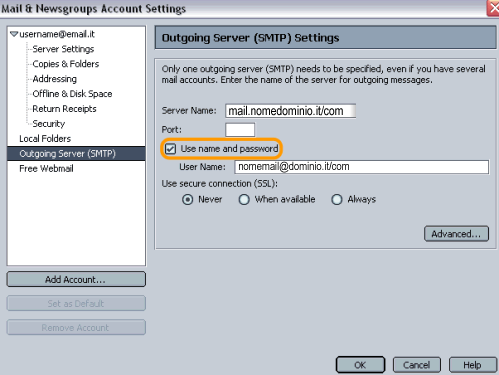The image size is (499, 375).
Task: Select the Never SSL radio button
Action: [188, 199]
